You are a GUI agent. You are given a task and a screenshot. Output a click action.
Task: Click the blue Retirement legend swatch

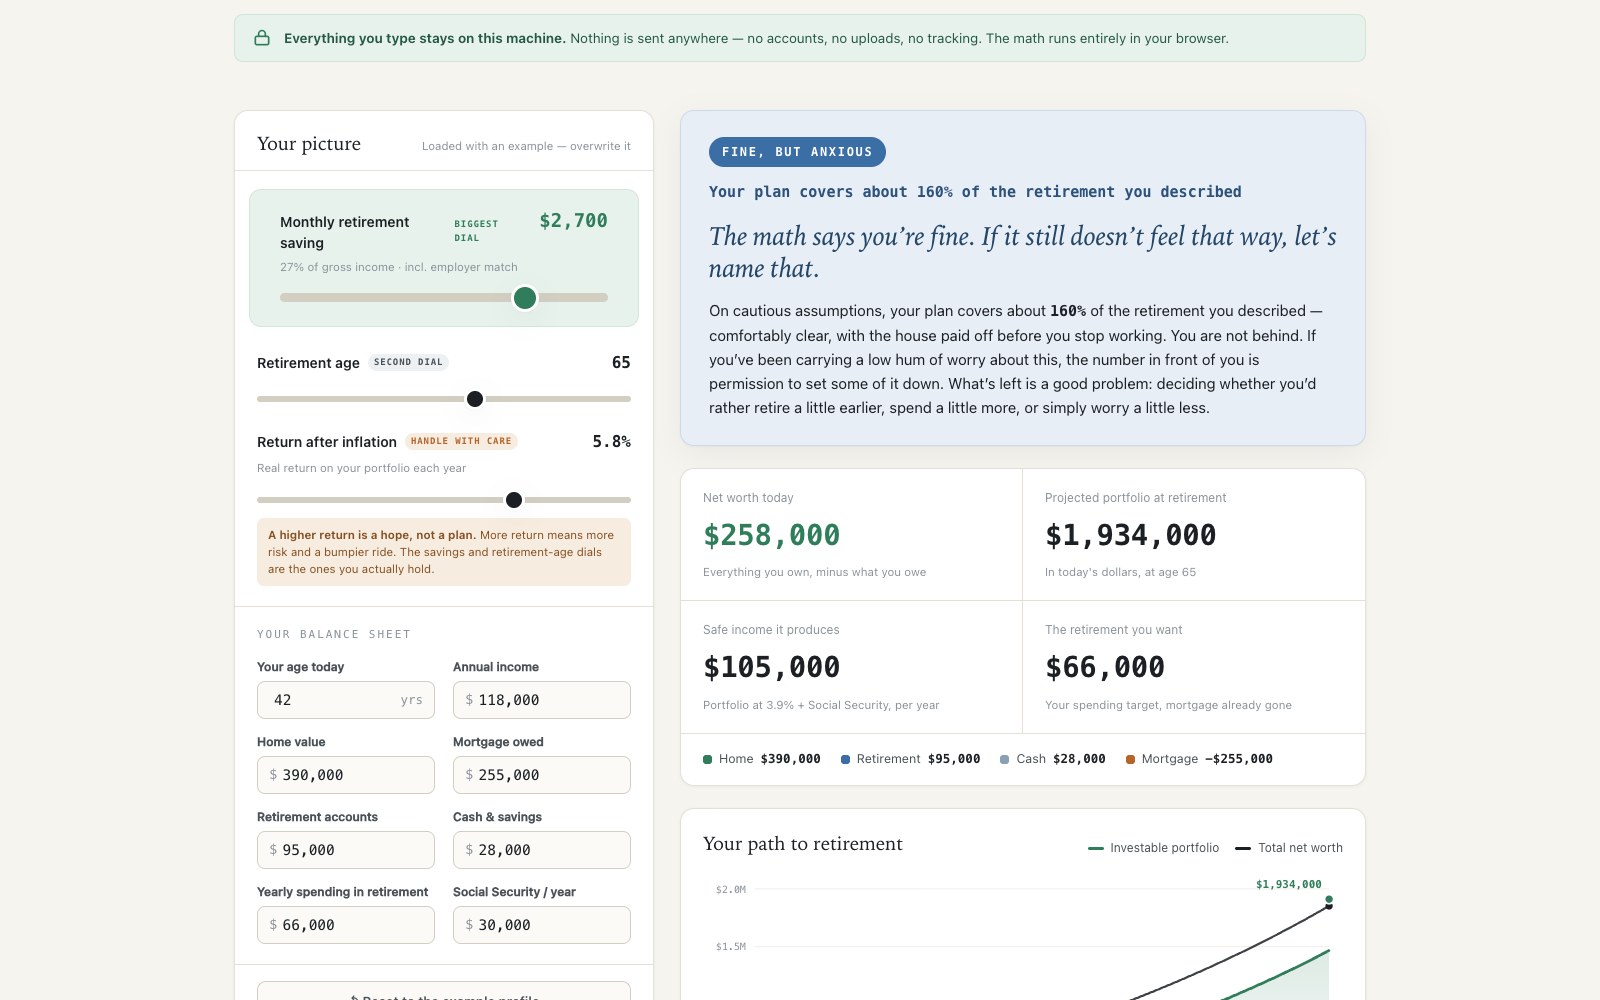click(845, 759)
